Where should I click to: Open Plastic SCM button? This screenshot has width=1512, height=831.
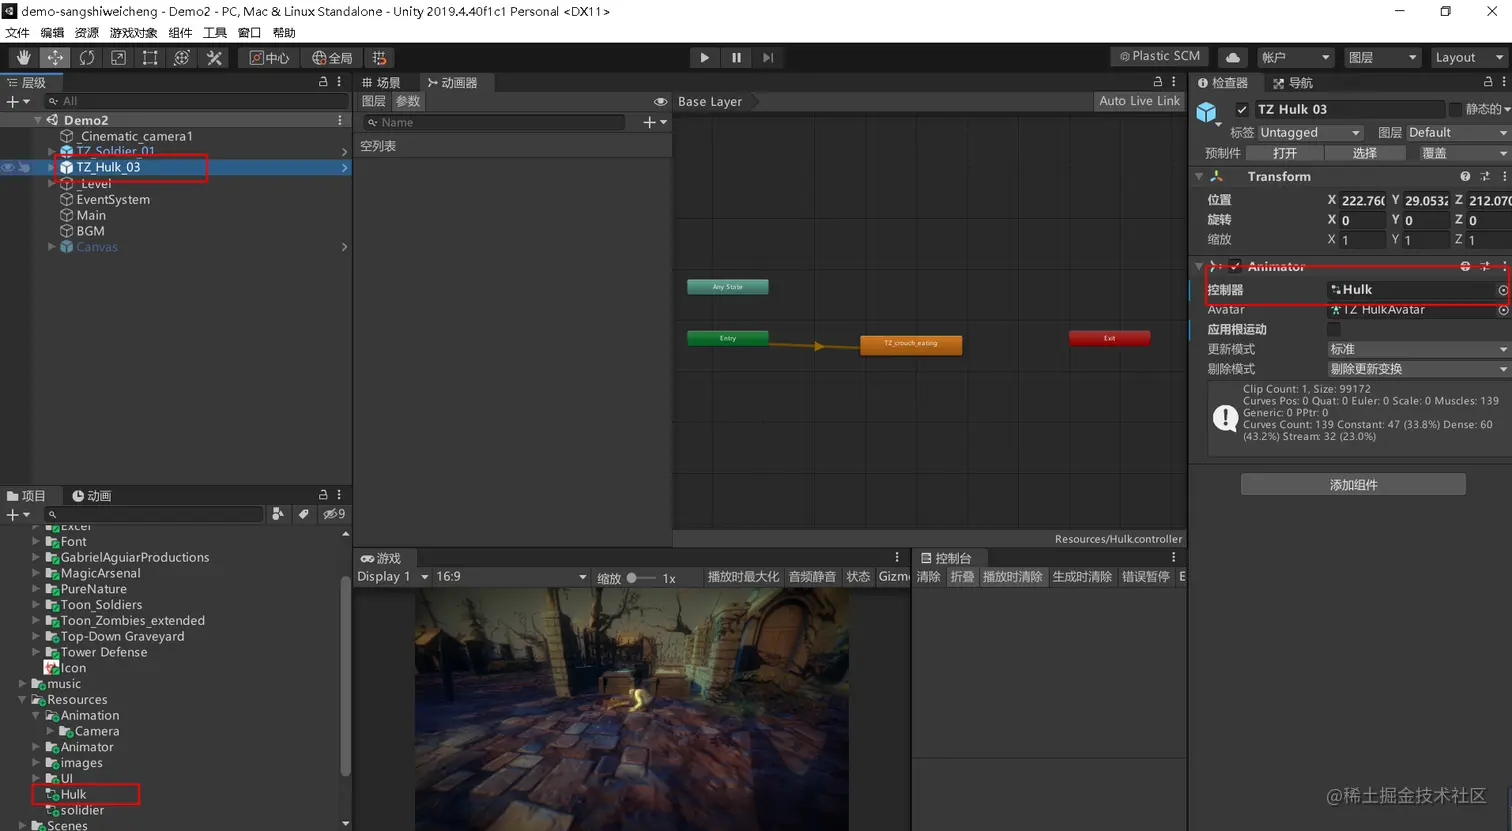click(x=1159, y=56)
